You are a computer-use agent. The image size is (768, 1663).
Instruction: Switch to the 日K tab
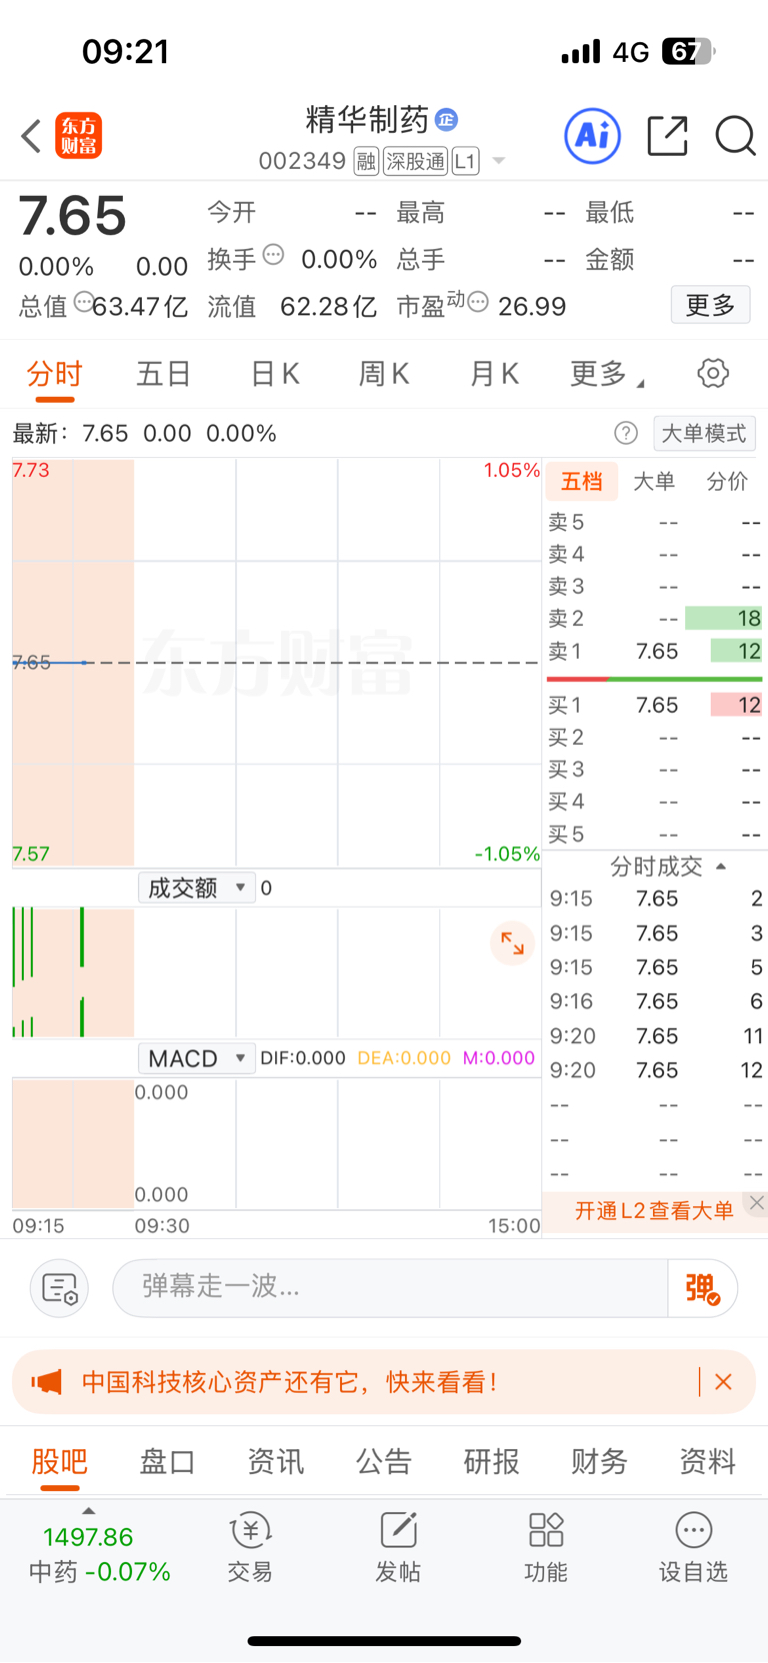point(275,374)
